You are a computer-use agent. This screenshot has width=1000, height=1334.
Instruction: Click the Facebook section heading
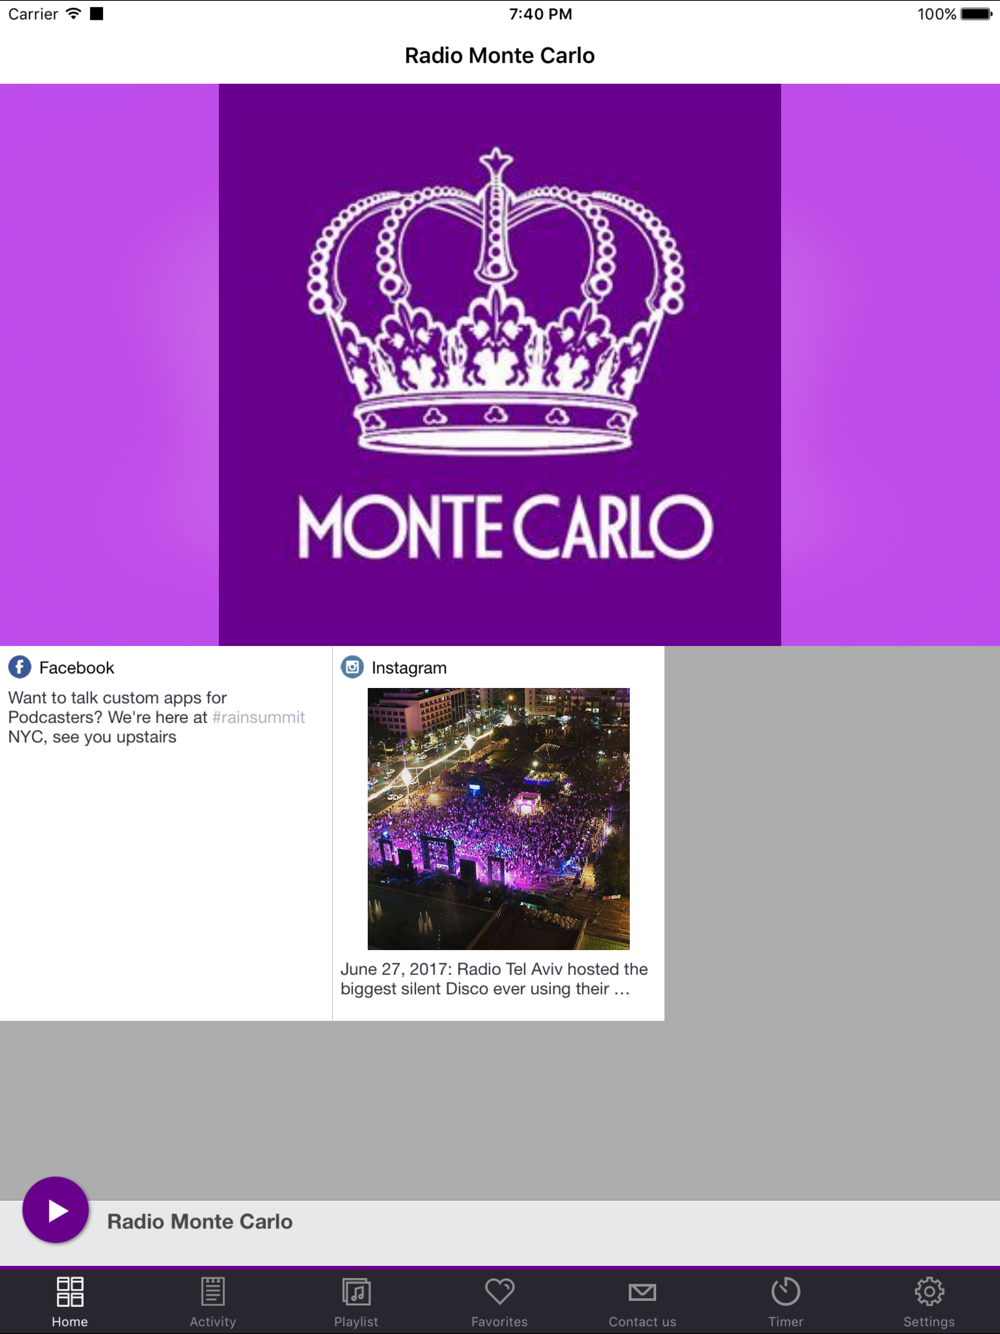[77, 667]
